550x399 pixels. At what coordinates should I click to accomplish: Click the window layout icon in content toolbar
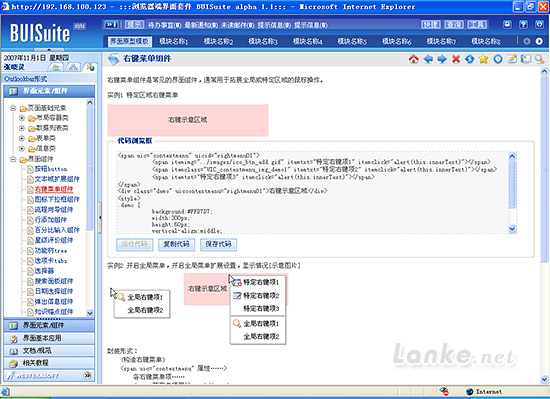point(526,59)
